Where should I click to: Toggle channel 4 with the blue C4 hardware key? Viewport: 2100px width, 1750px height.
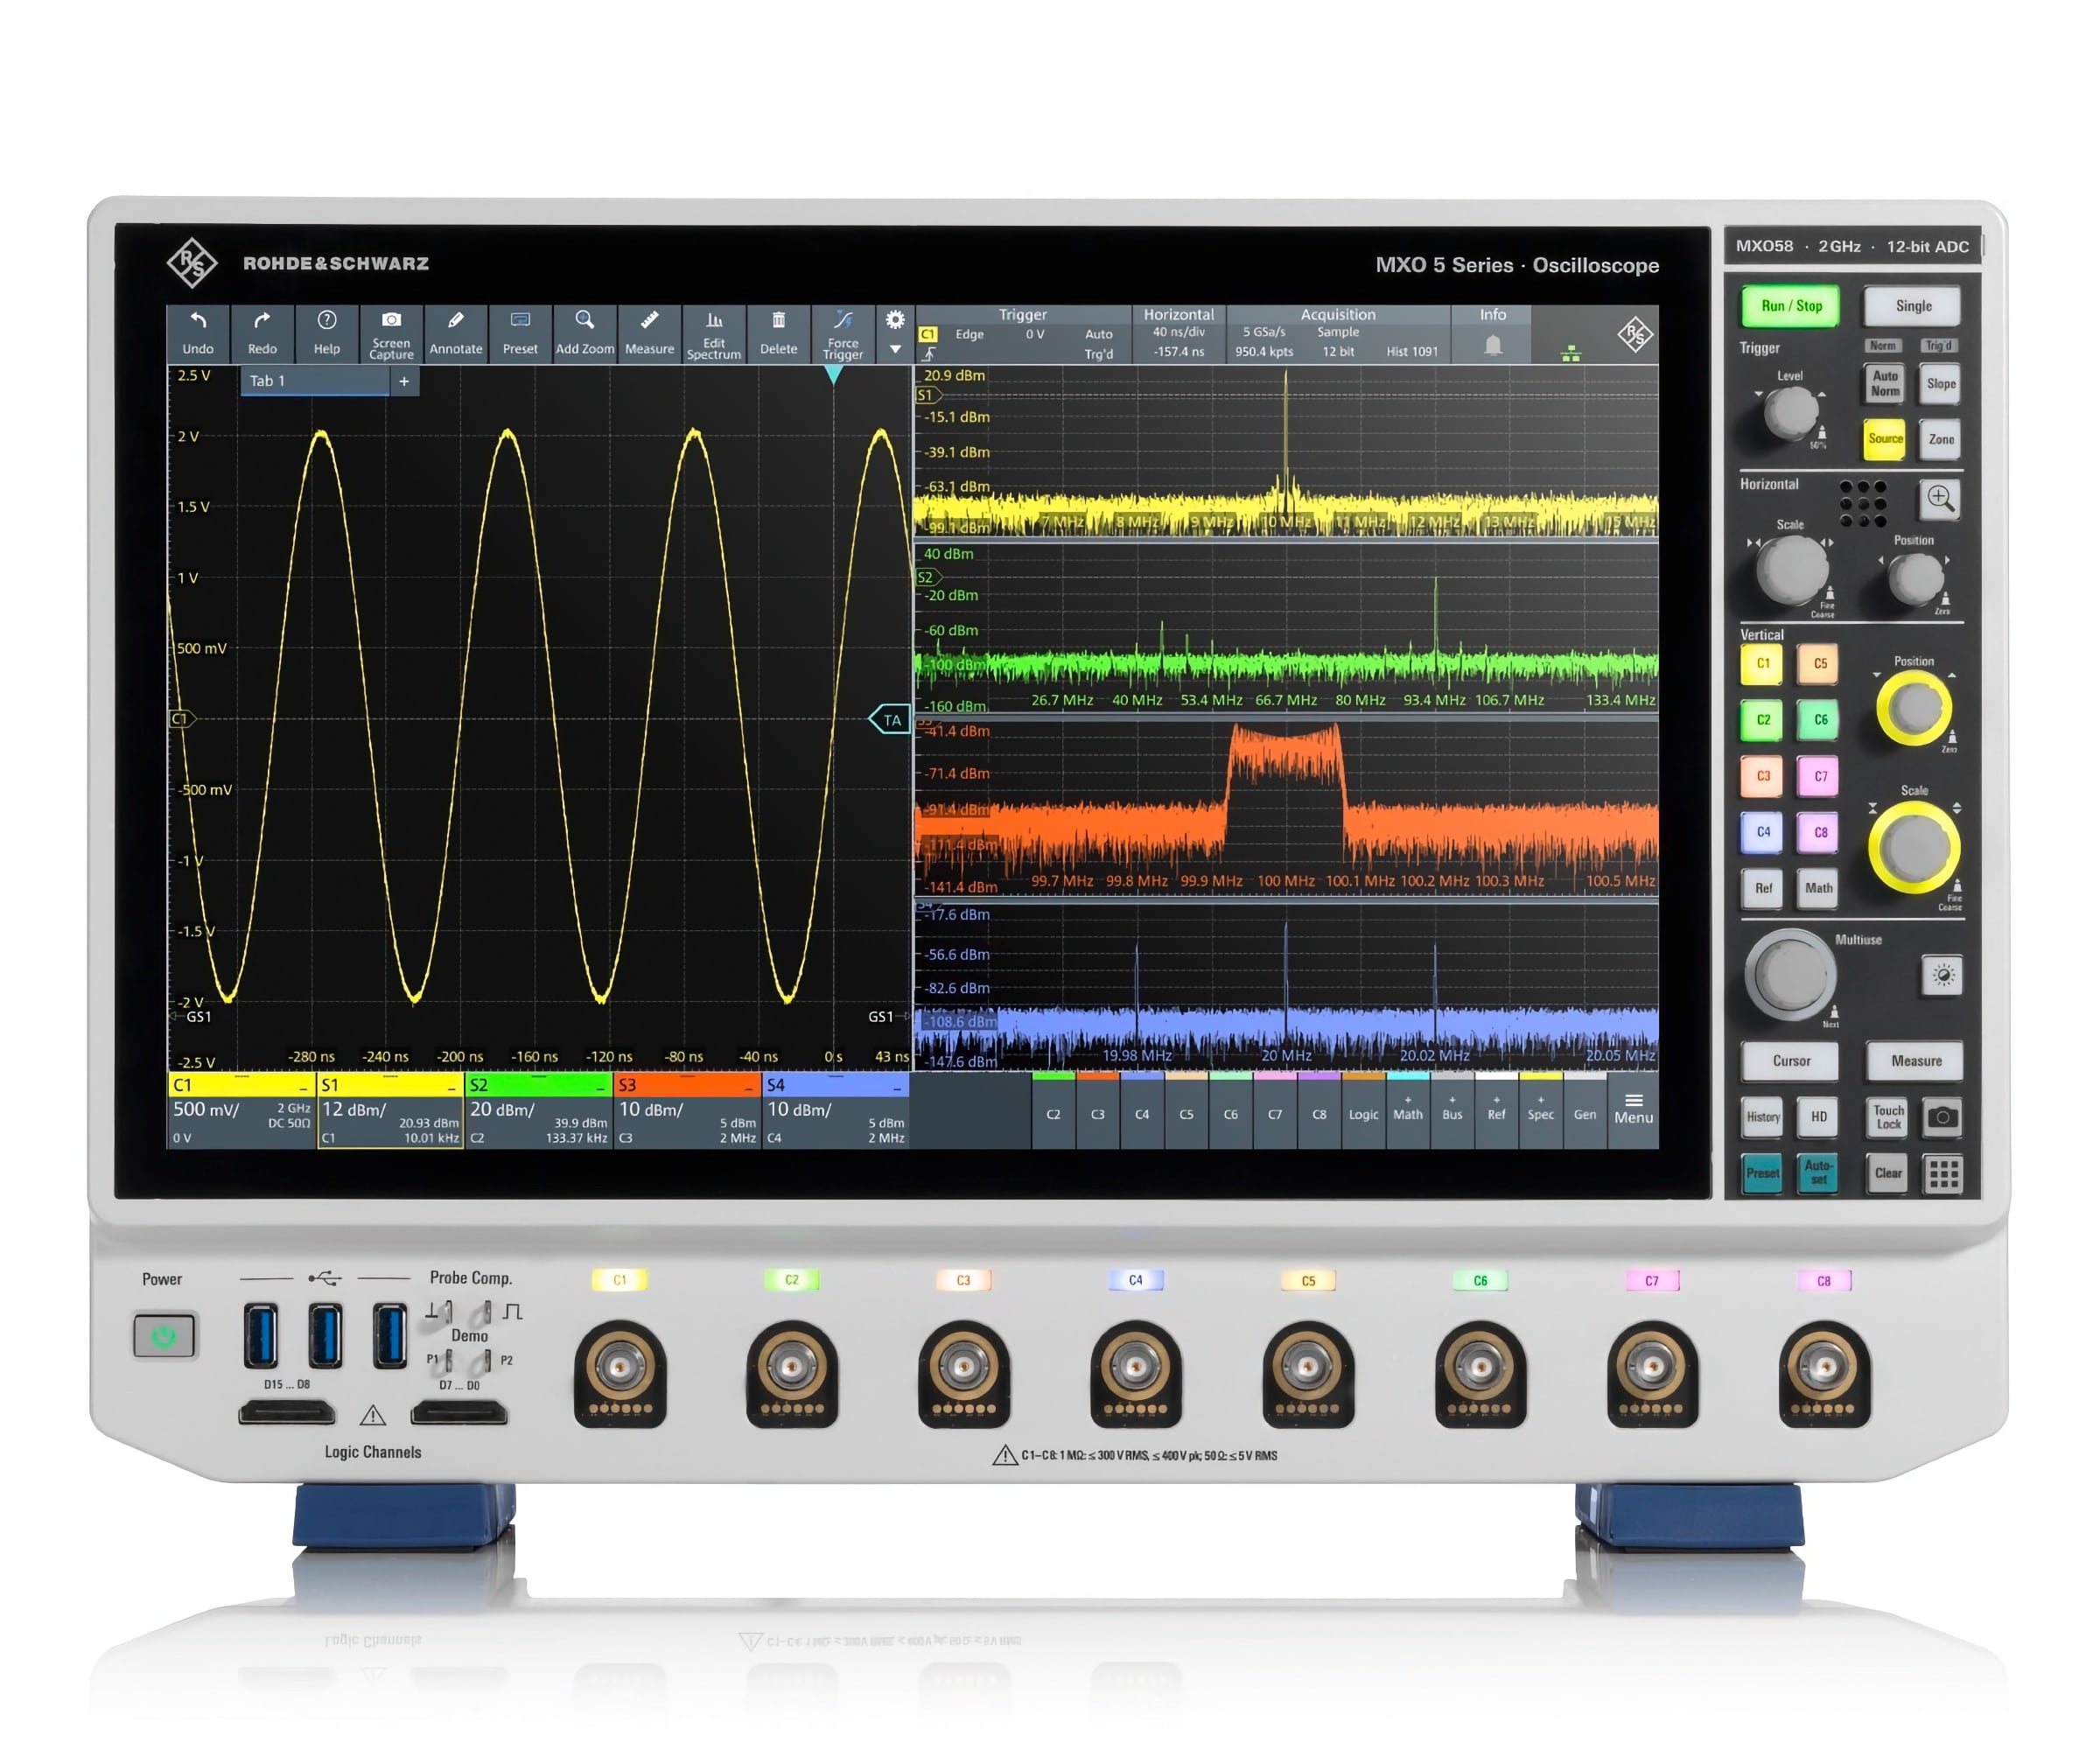click(x=1762, y=832)
